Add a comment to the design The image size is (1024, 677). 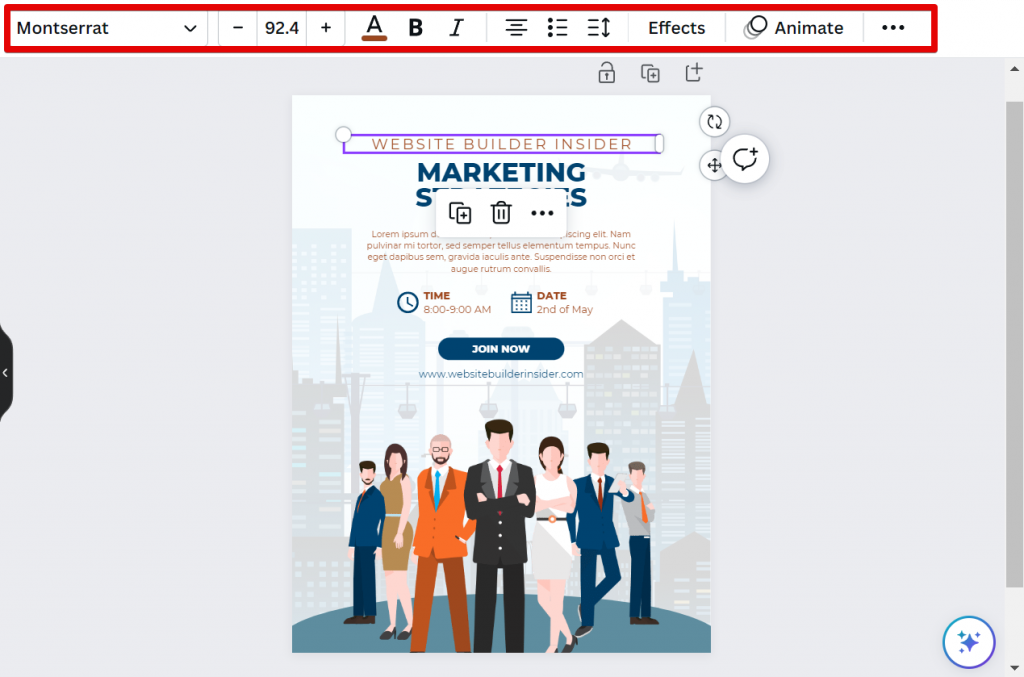coord(745,159)
